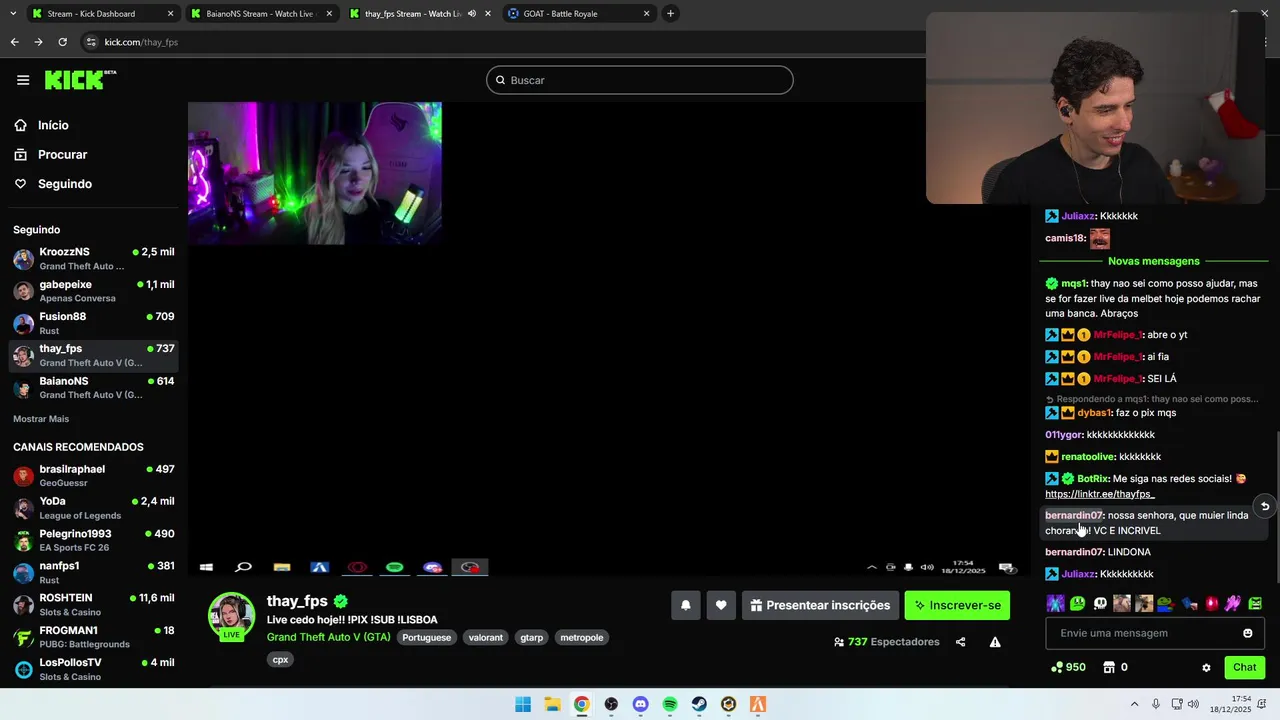Open chat settings gear

click(1206, 668)
